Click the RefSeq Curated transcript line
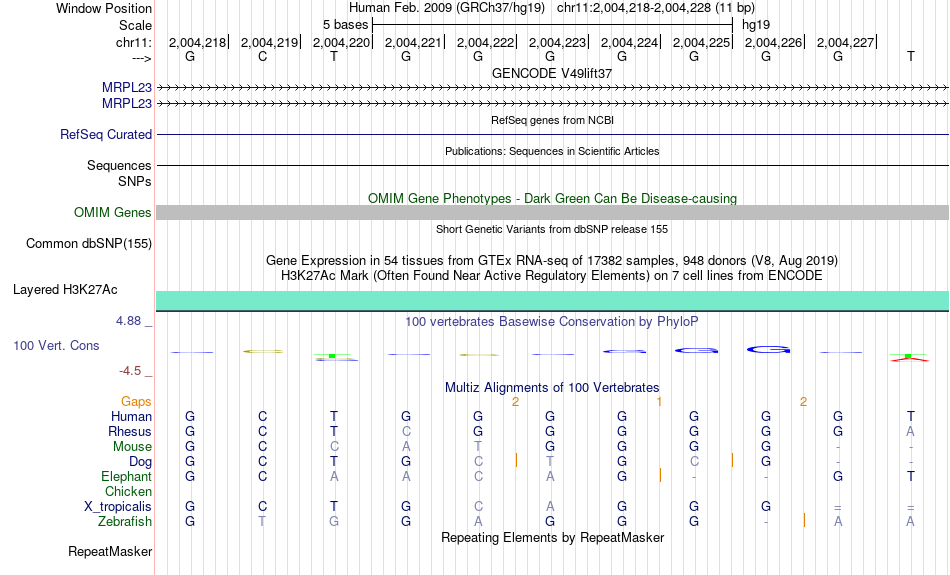 click(553, 135)
